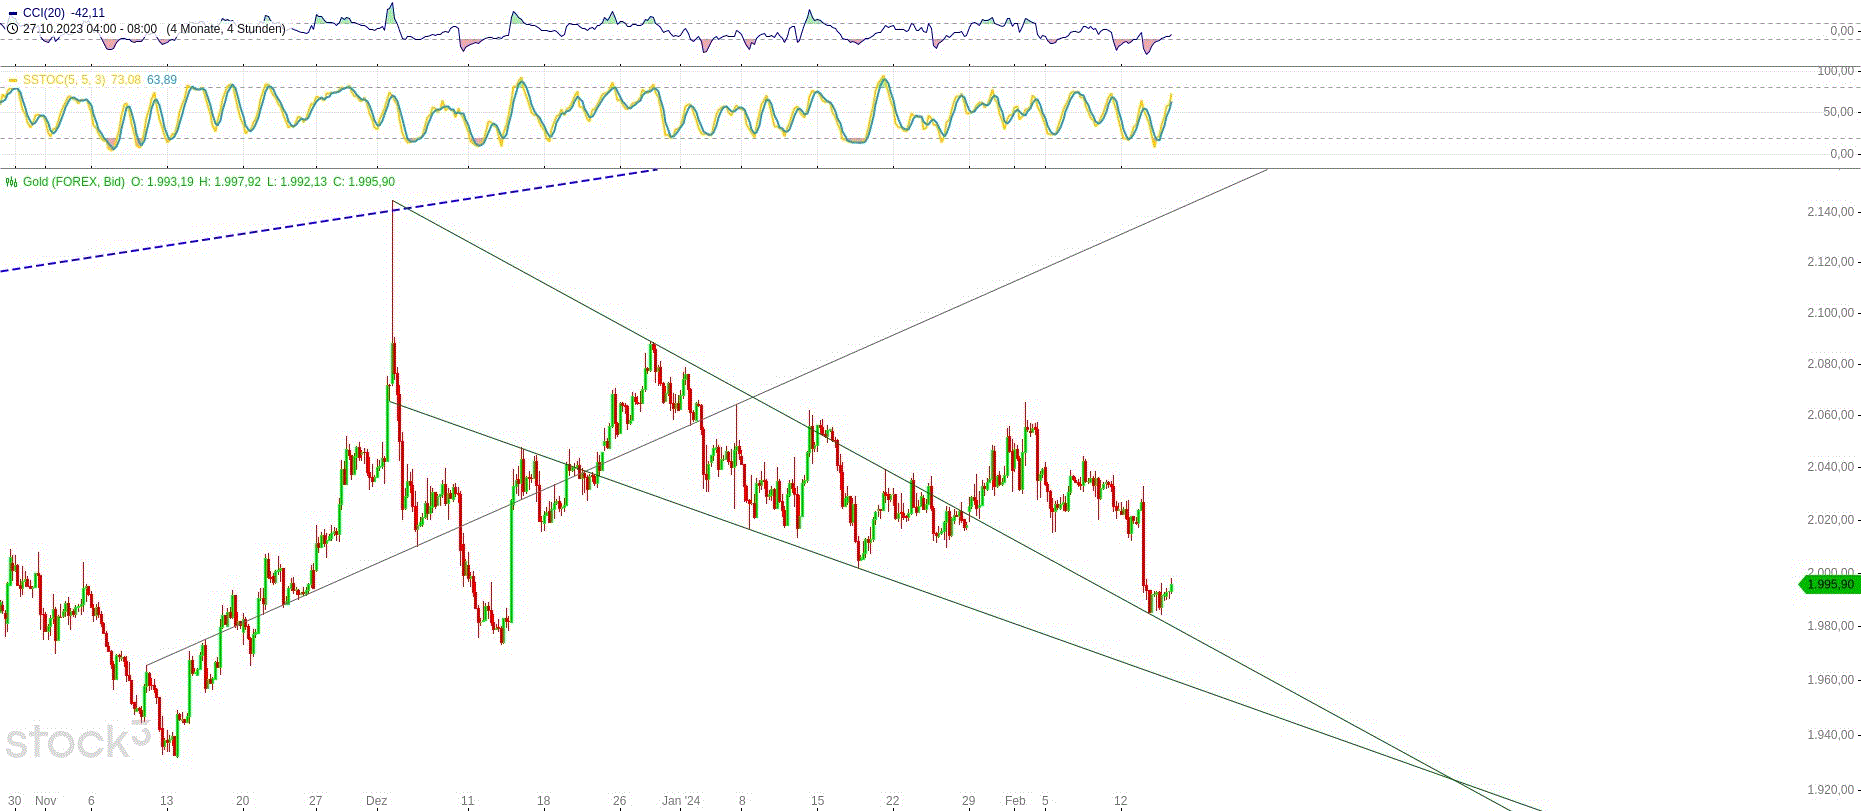Screen dimensions: 1861x811
Task: Click the date axis label 26
Action: [x=620, y=801]
